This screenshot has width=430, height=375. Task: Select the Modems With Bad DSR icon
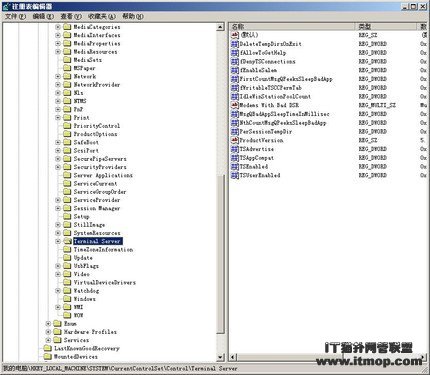click(x=235, y=105)
